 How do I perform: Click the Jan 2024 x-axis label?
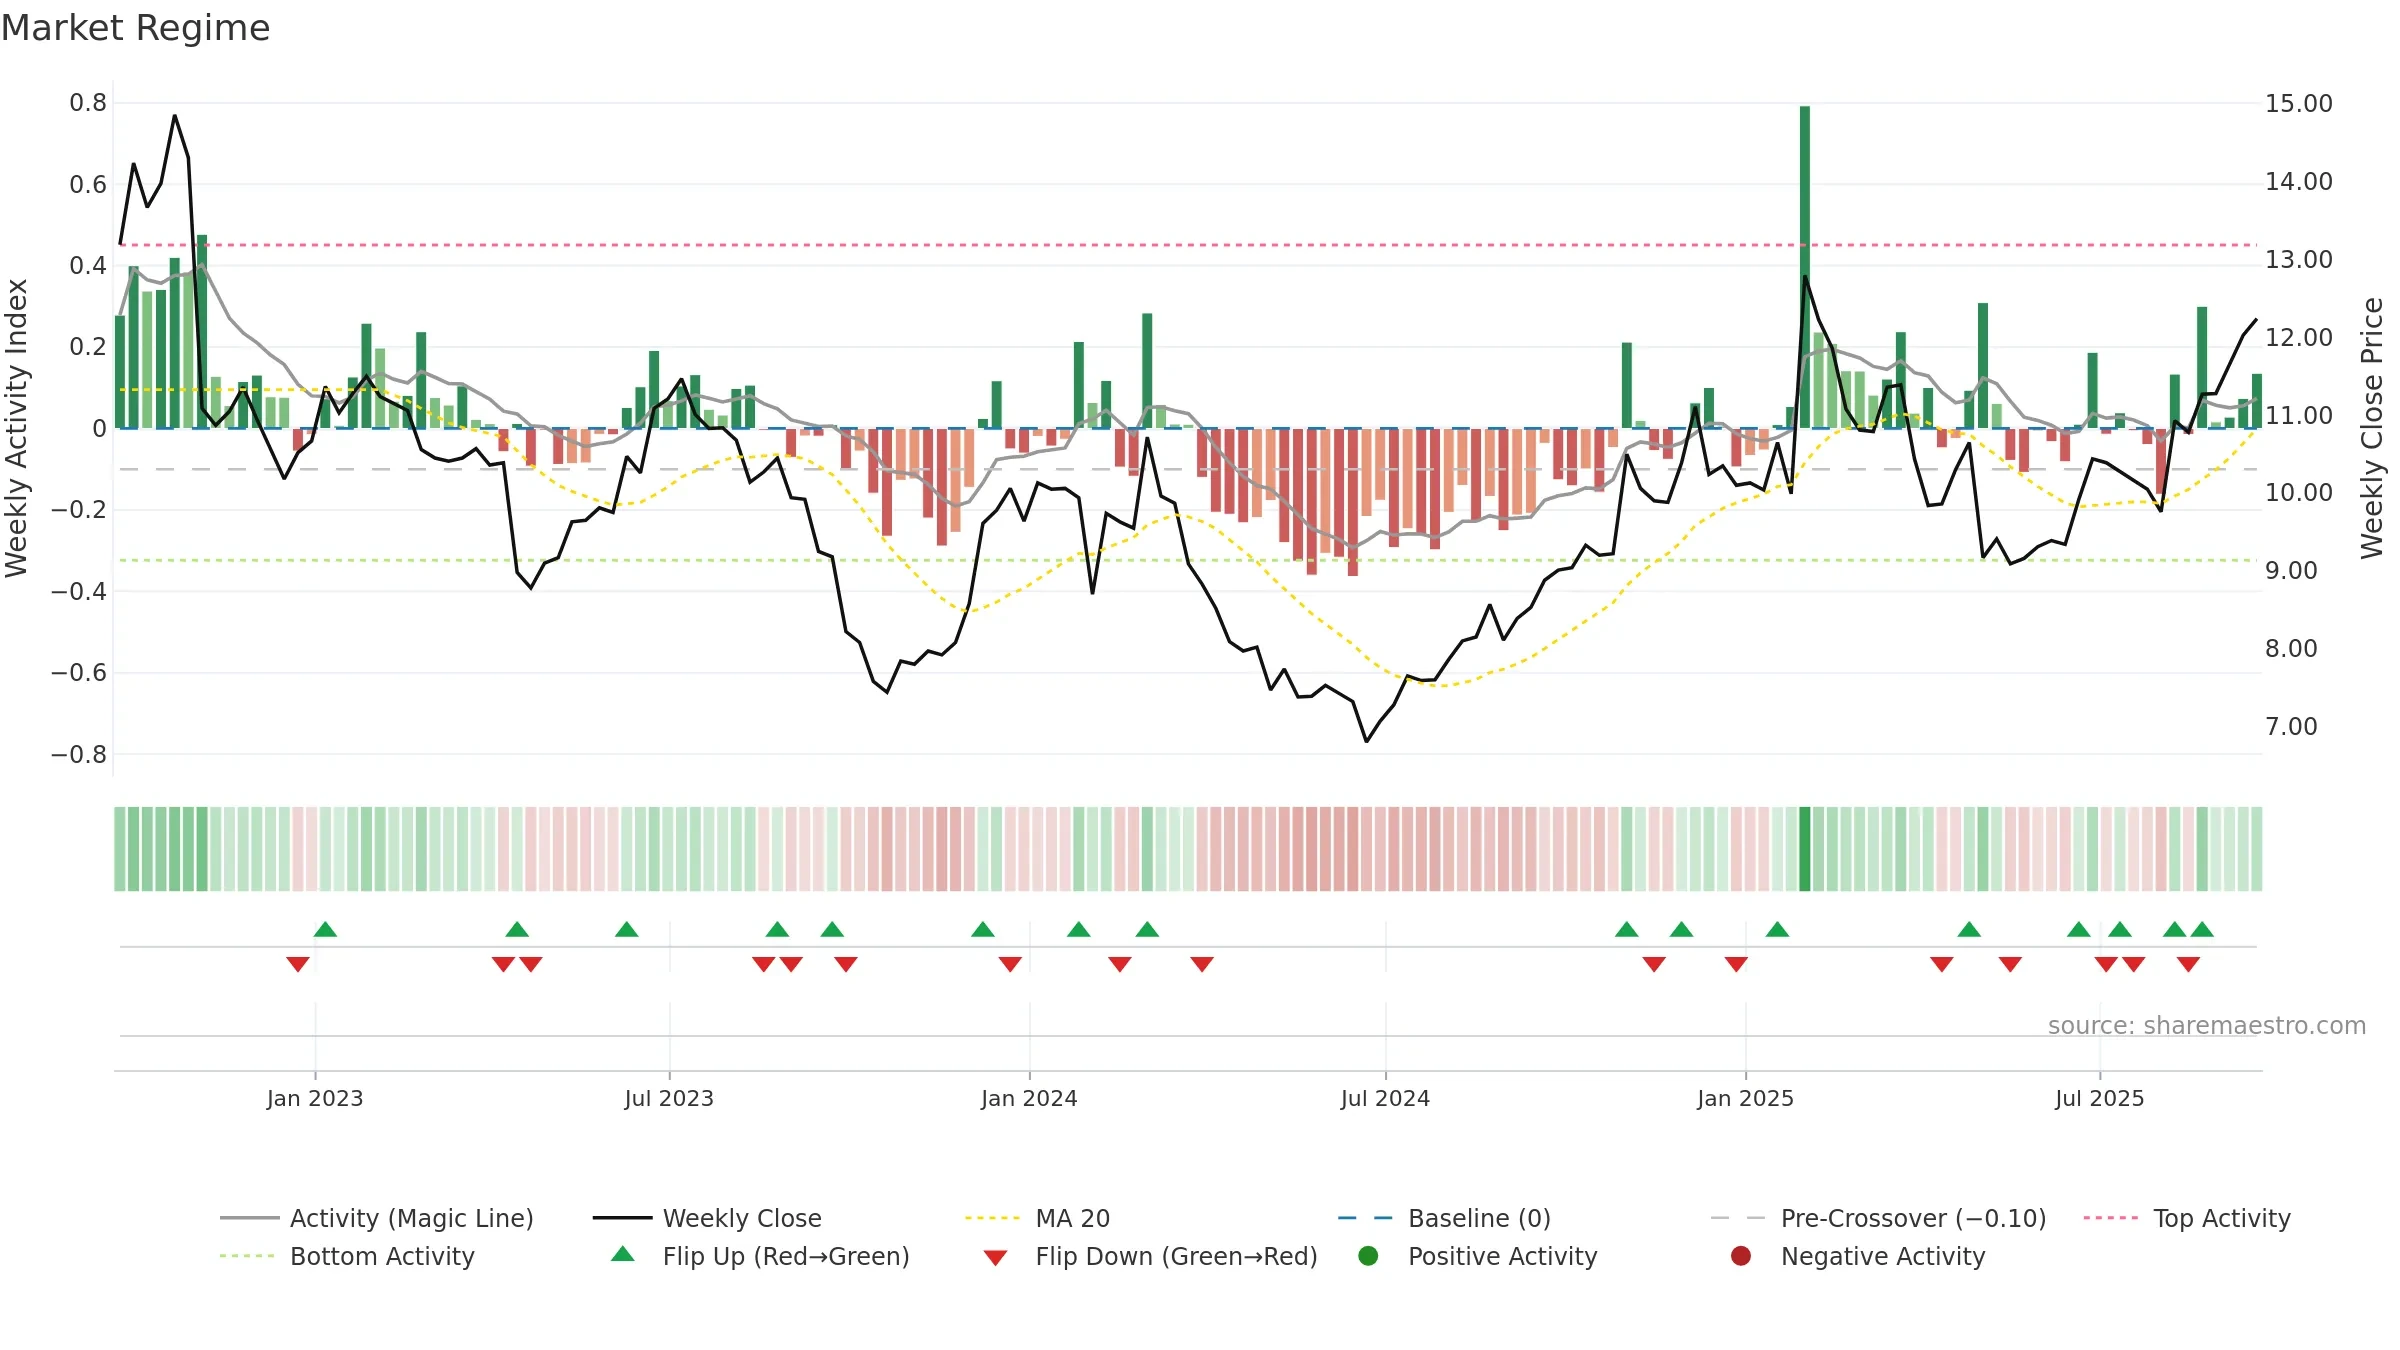tap(1029, 1098)
